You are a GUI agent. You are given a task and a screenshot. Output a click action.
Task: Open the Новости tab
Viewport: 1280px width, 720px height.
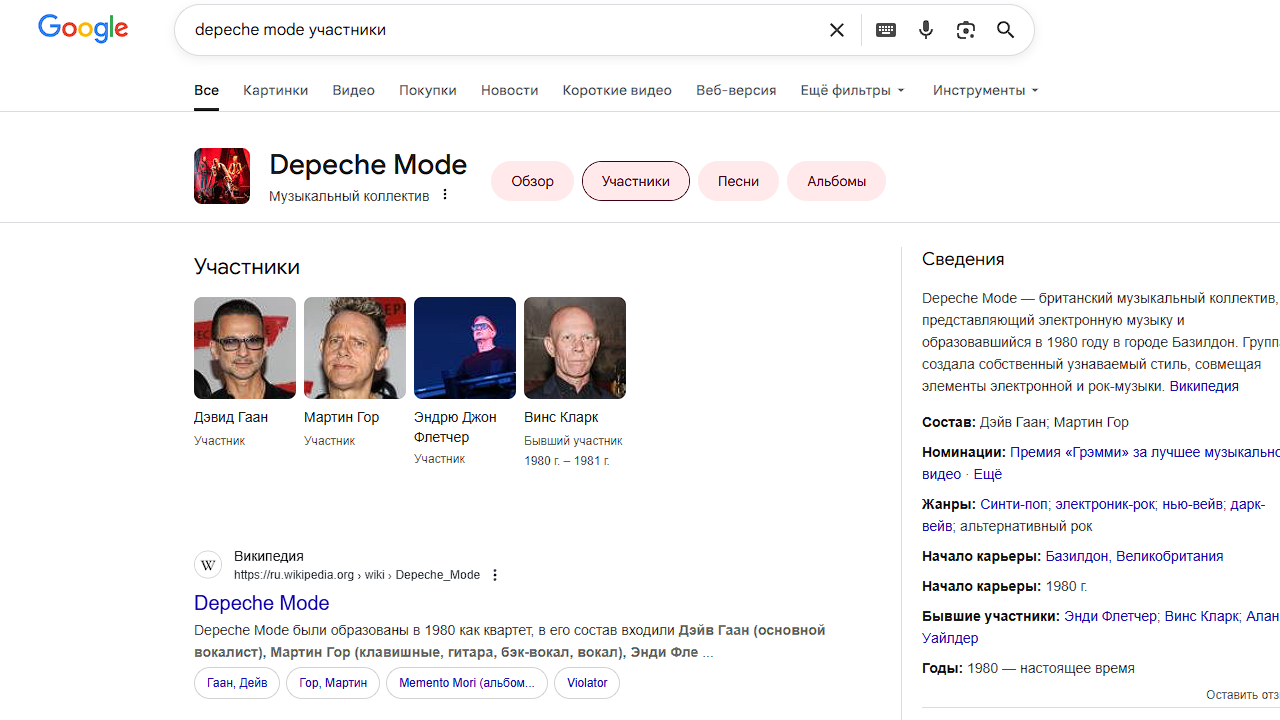pyautogui.click(x=509, y=90)
